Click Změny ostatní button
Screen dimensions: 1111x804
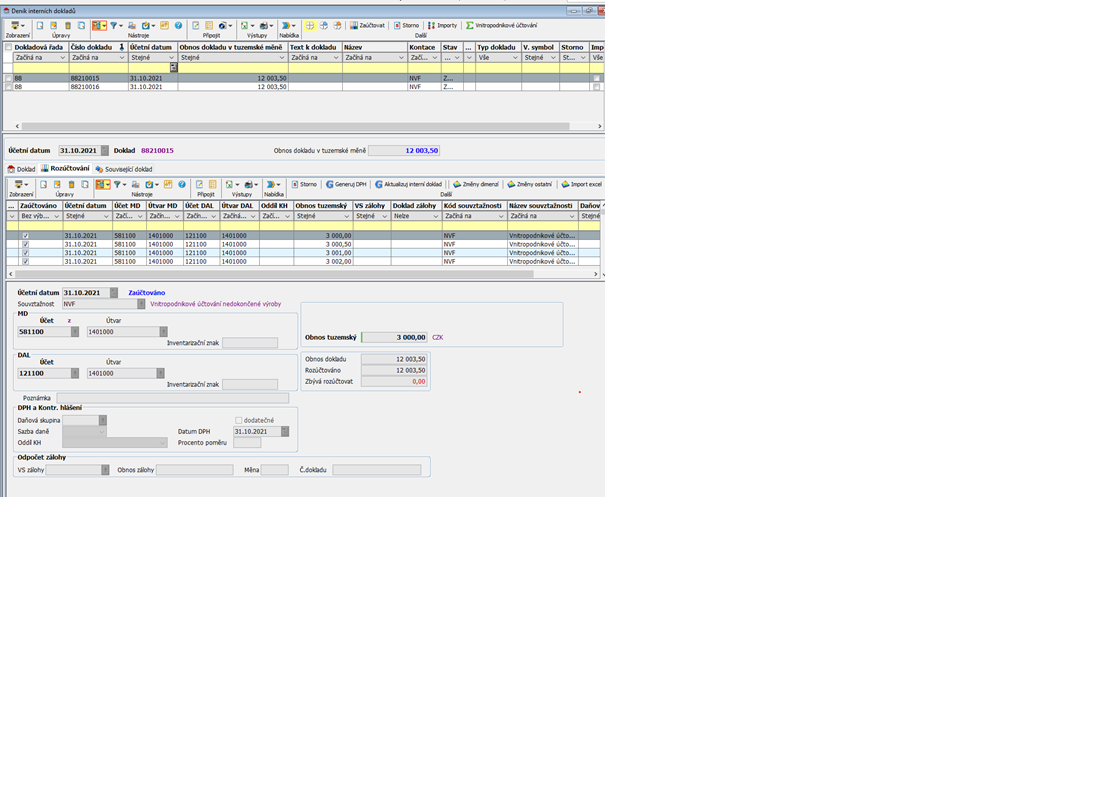pyautogui.click(x=529, y=184)
